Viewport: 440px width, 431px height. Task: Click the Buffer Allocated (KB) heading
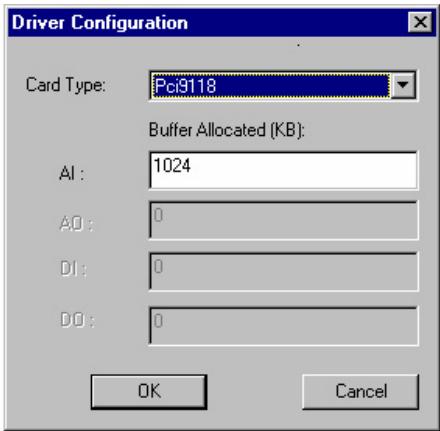(x=227, y=130)
